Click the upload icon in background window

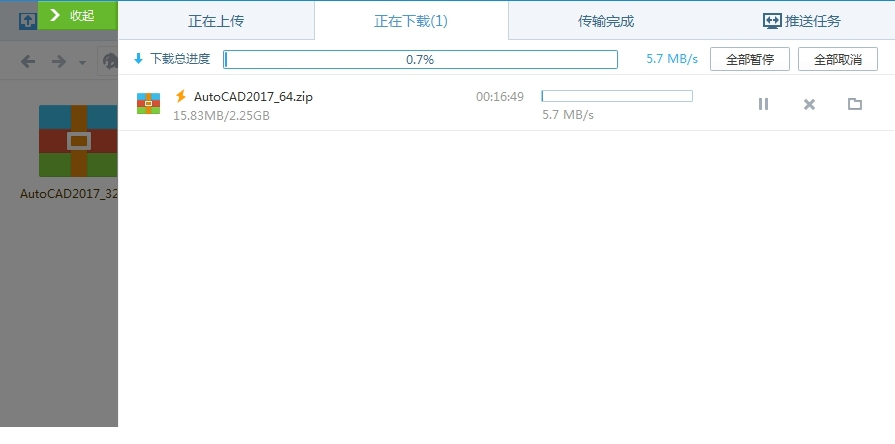pos(27,21)
